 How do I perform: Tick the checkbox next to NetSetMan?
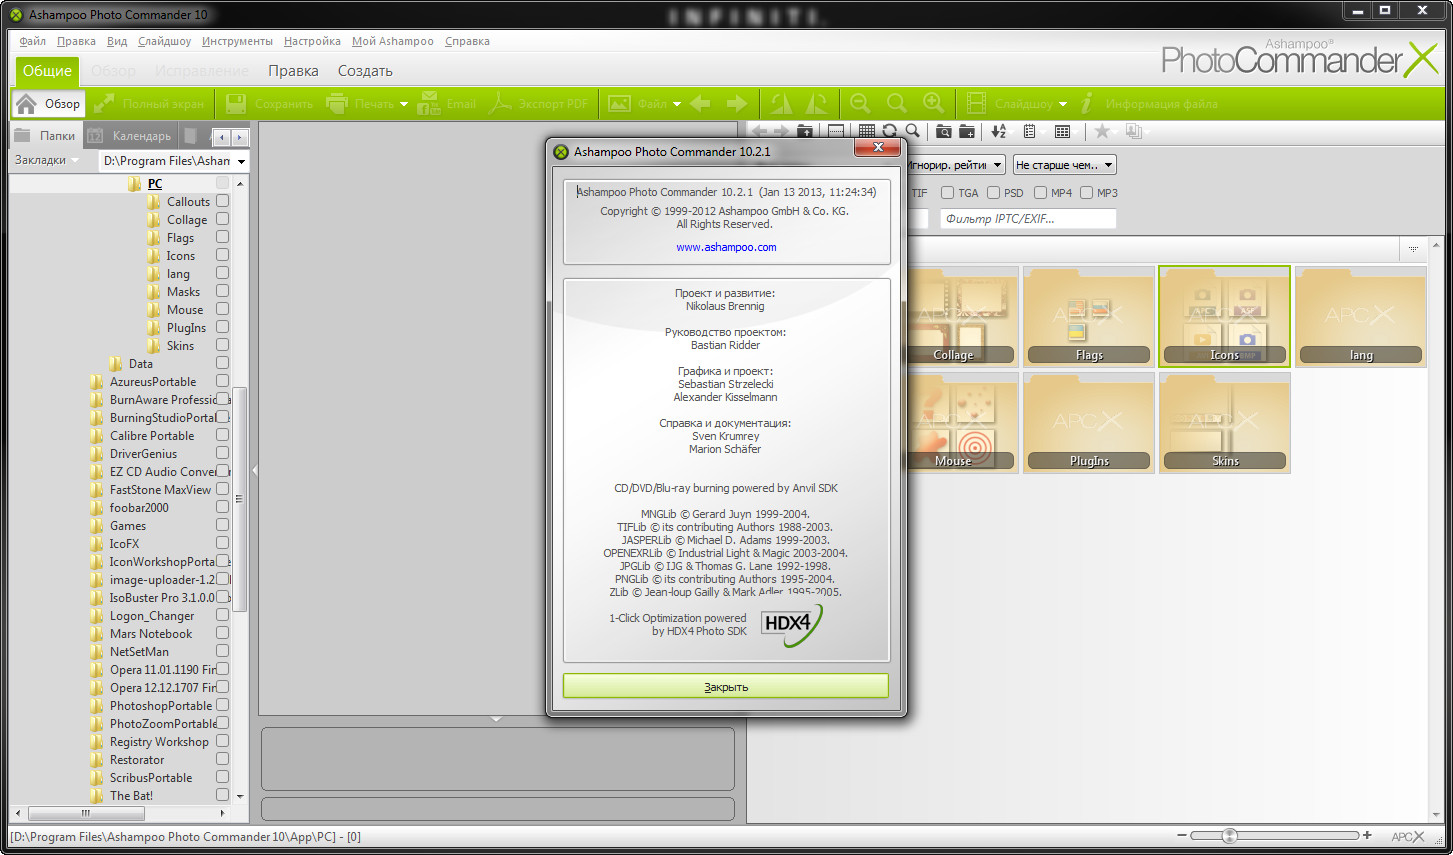pos(222,651)
